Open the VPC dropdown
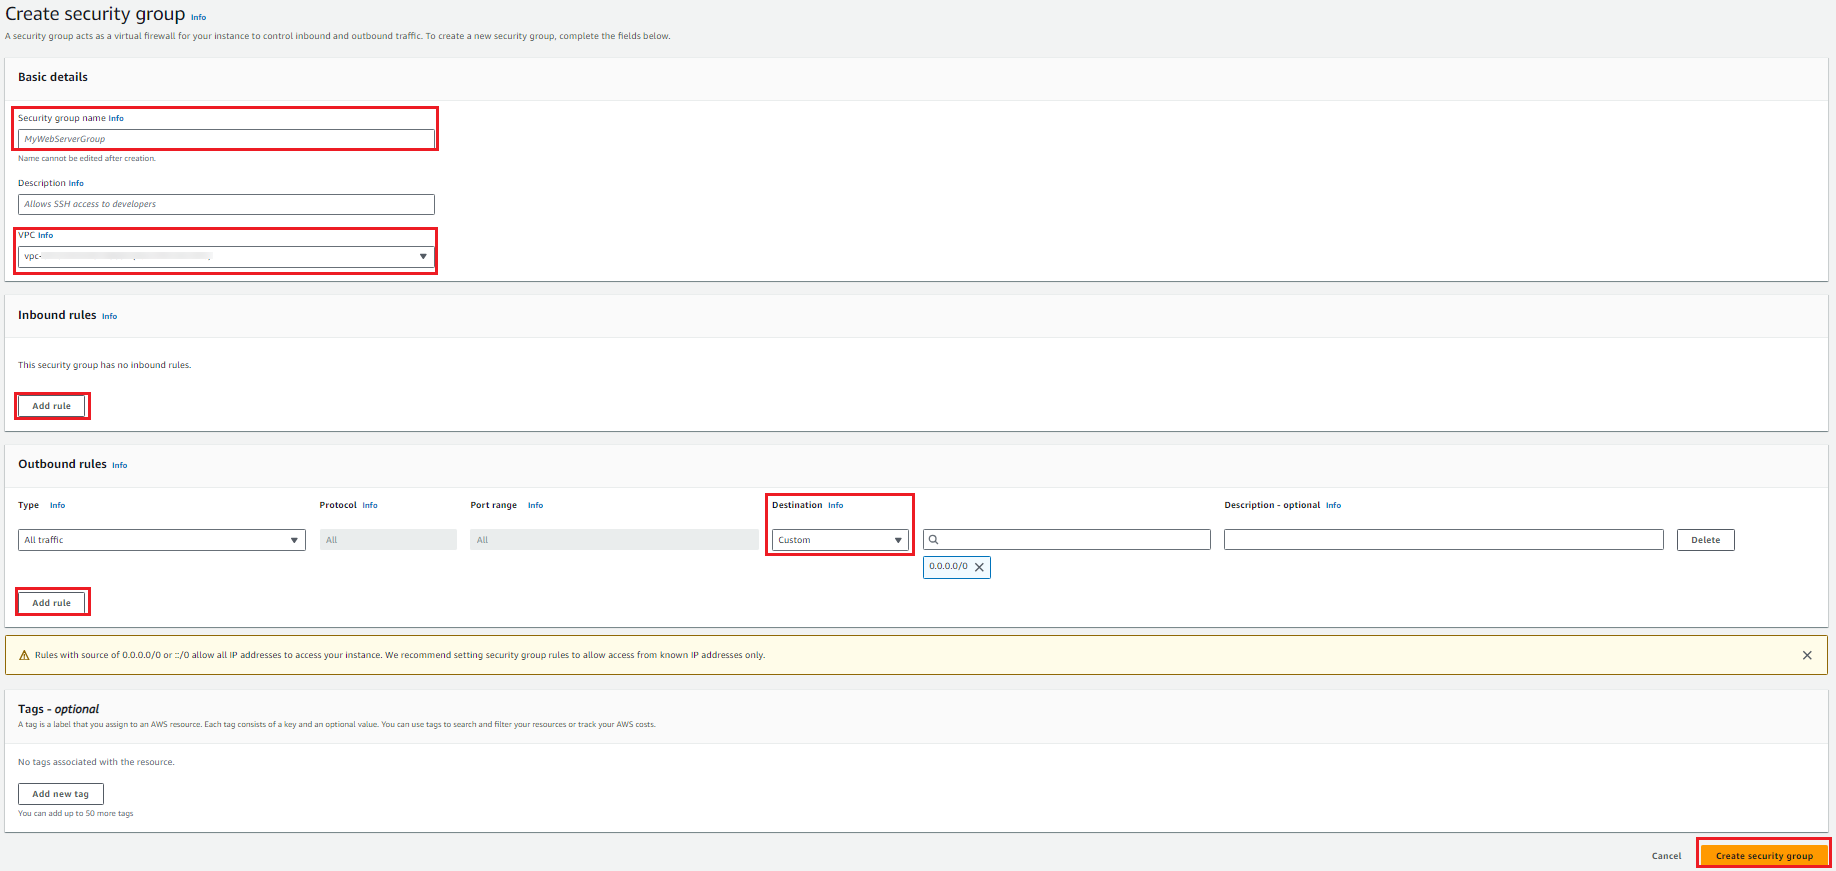The width and height of the screenshot is (1836, 871). tap(226, 257)
